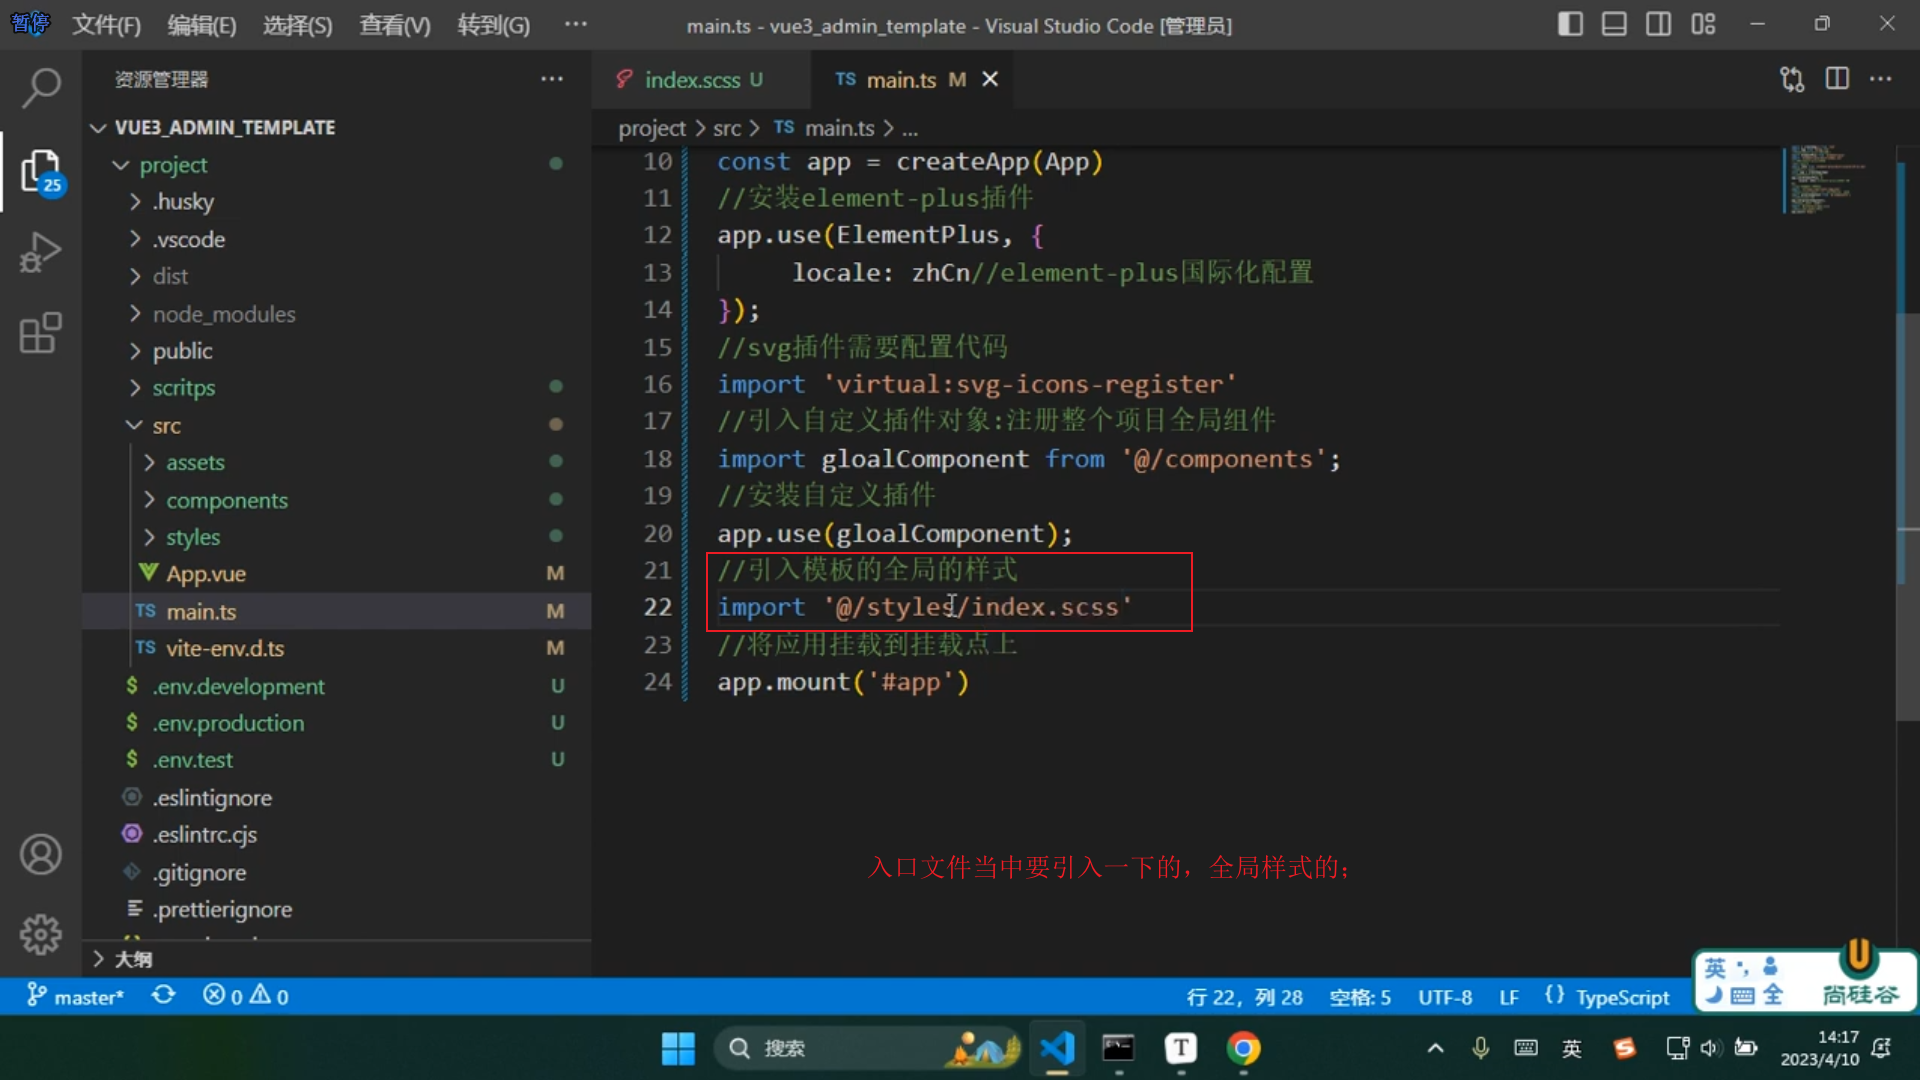The image size is (1920, 1080).
Task: Expand the components folder
Action: click(336, 500)
